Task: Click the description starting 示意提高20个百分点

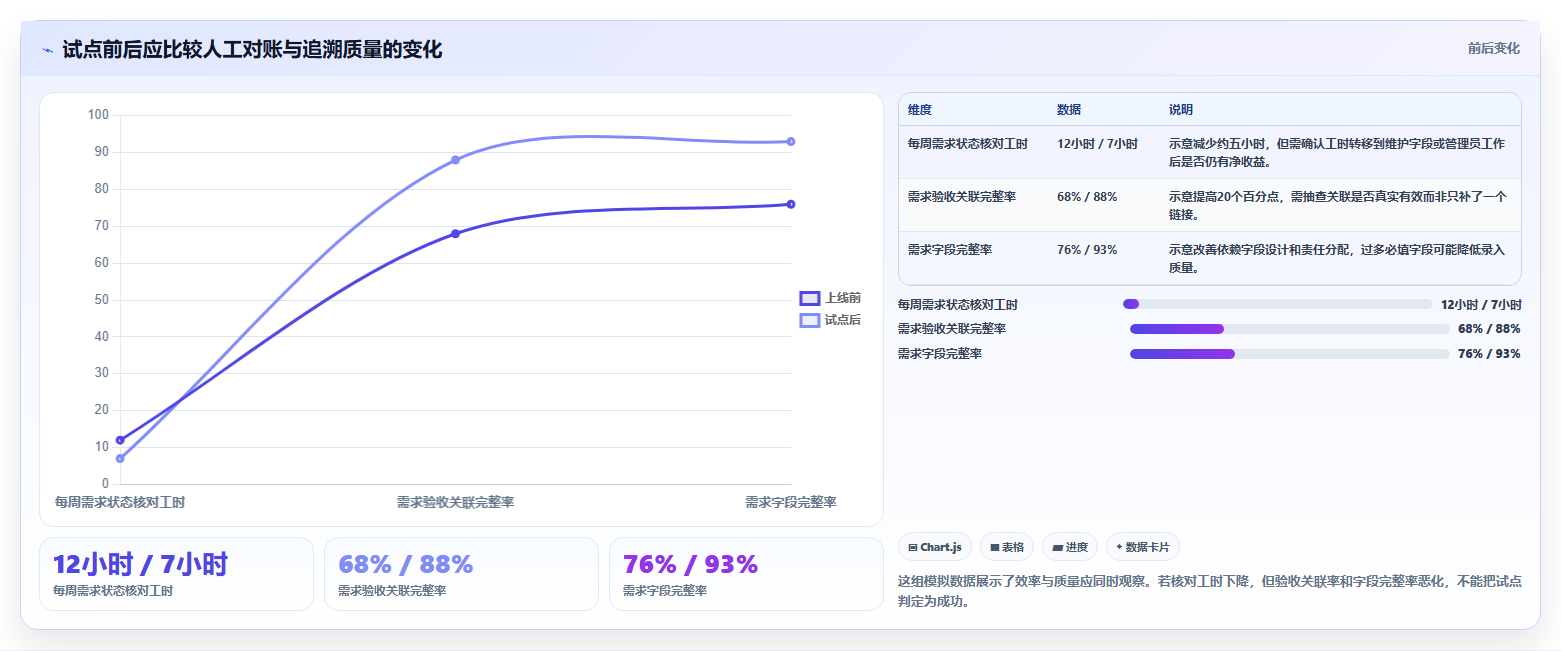Action: 1337,205
